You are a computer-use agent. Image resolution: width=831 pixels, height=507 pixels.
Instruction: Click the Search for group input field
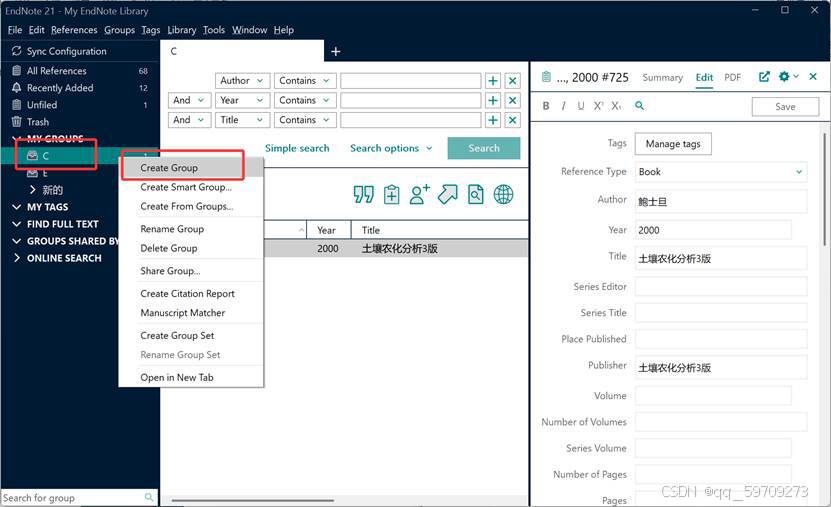[x=72, y=497]
